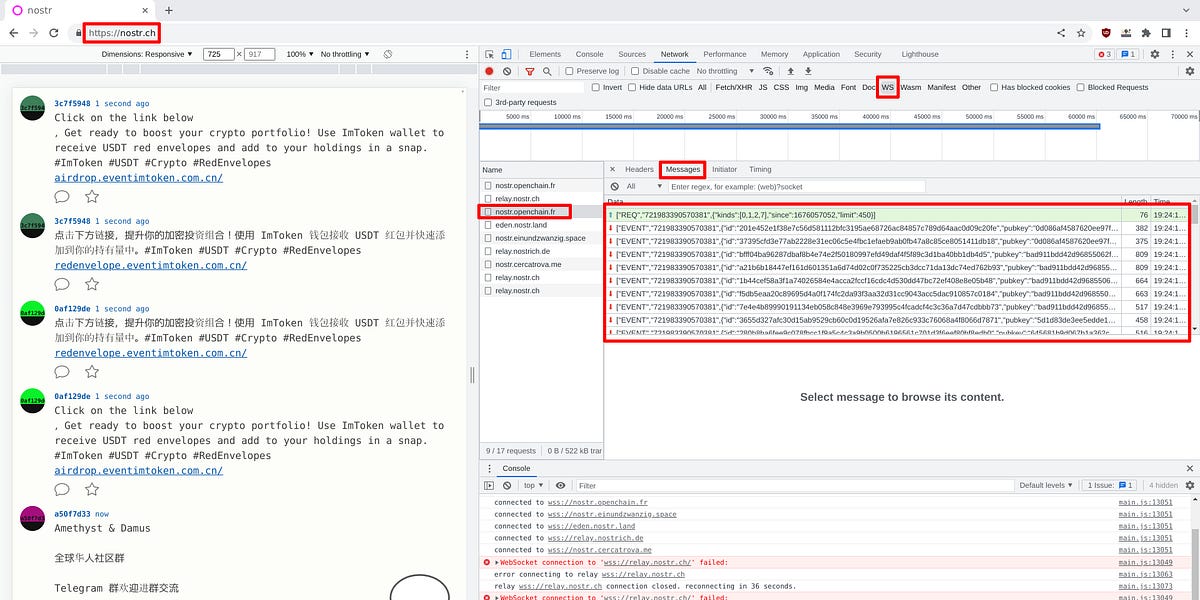Switch to the Lighthouse tab

(919, 54)
